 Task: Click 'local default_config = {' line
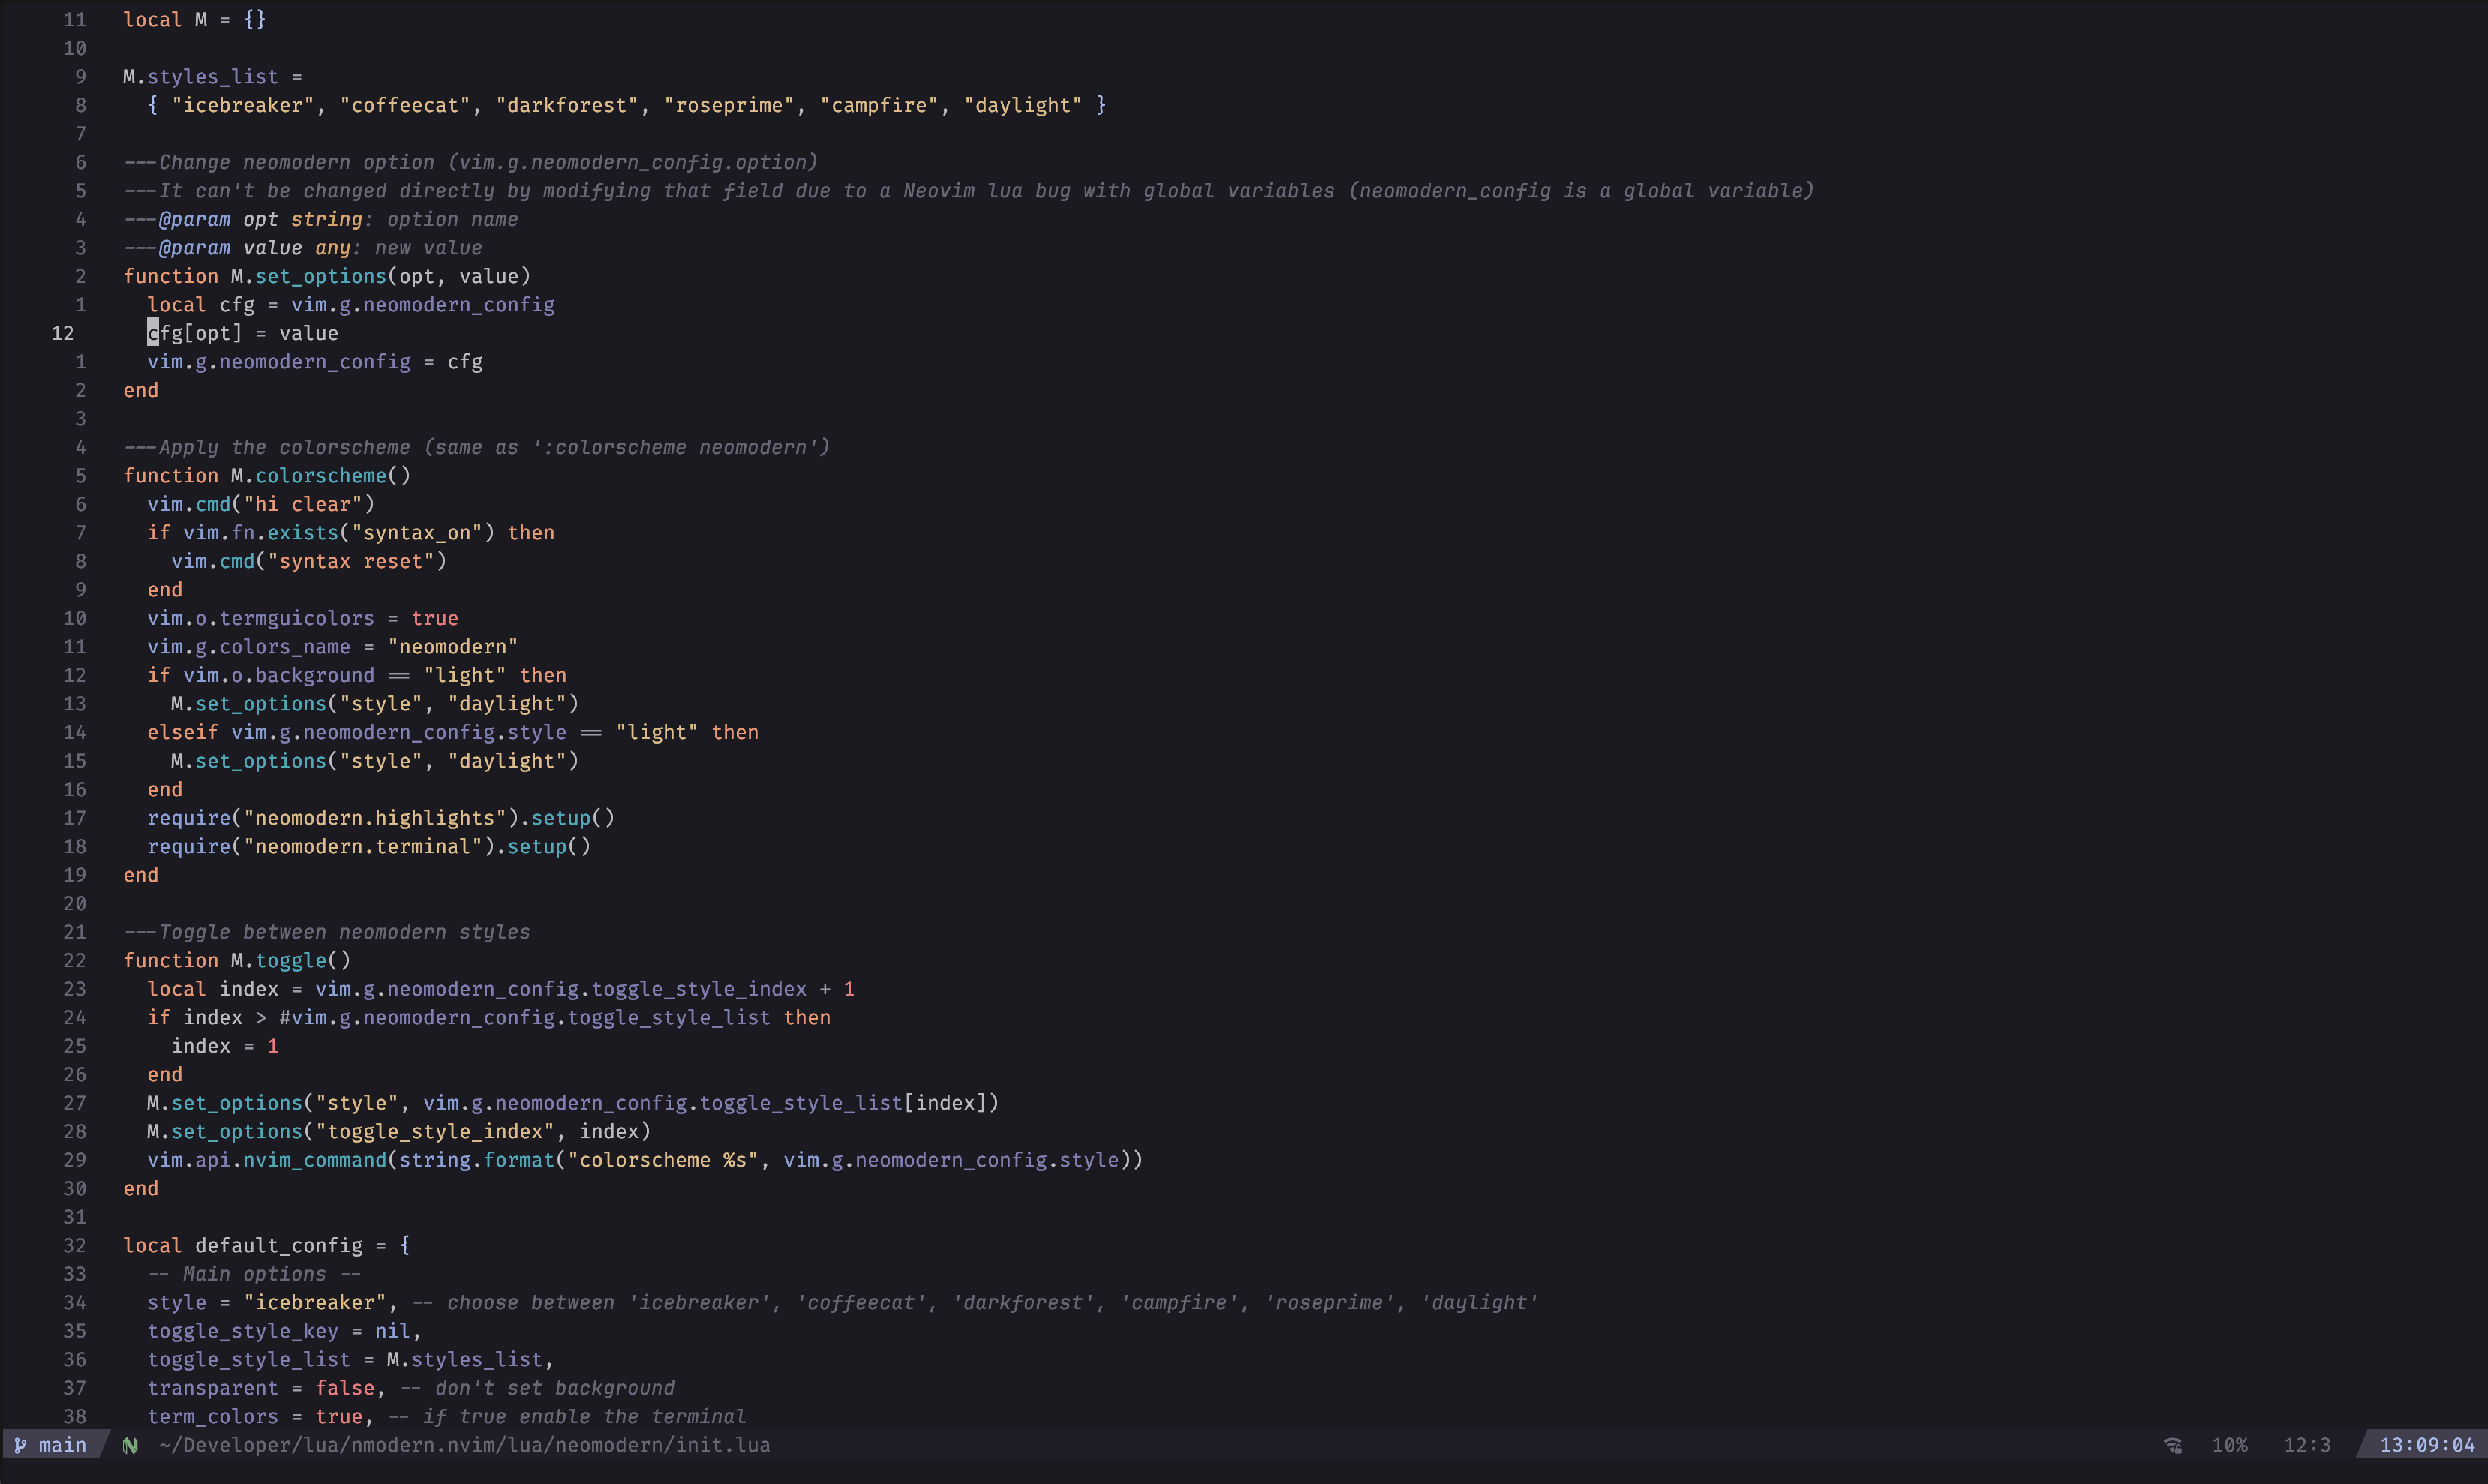click(x=267, y=1245)
